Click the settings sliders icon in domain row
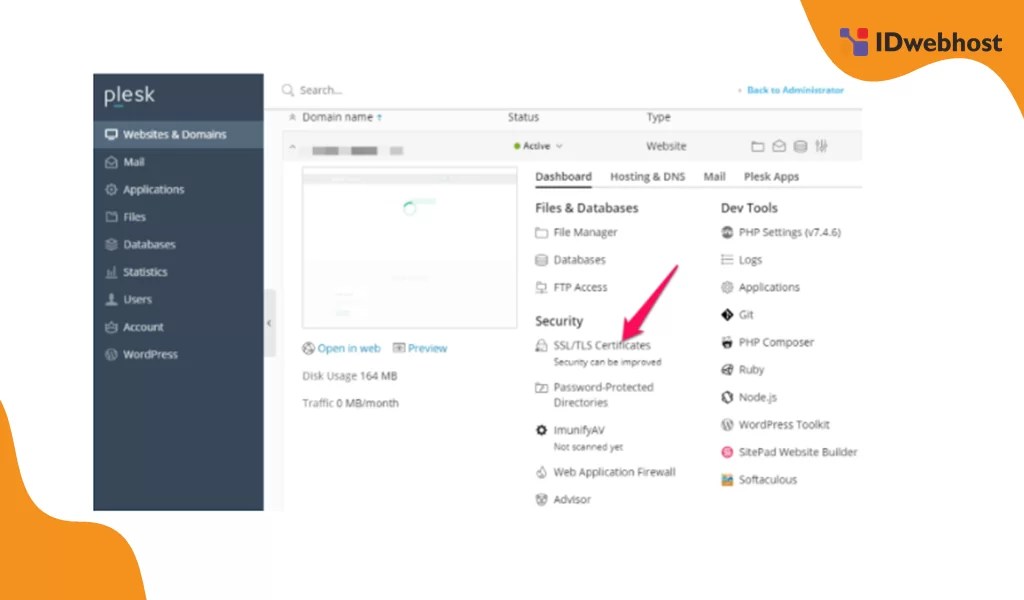Image resolution: width=1024 pixels, height=600 pixels. [x=821, y=146]
